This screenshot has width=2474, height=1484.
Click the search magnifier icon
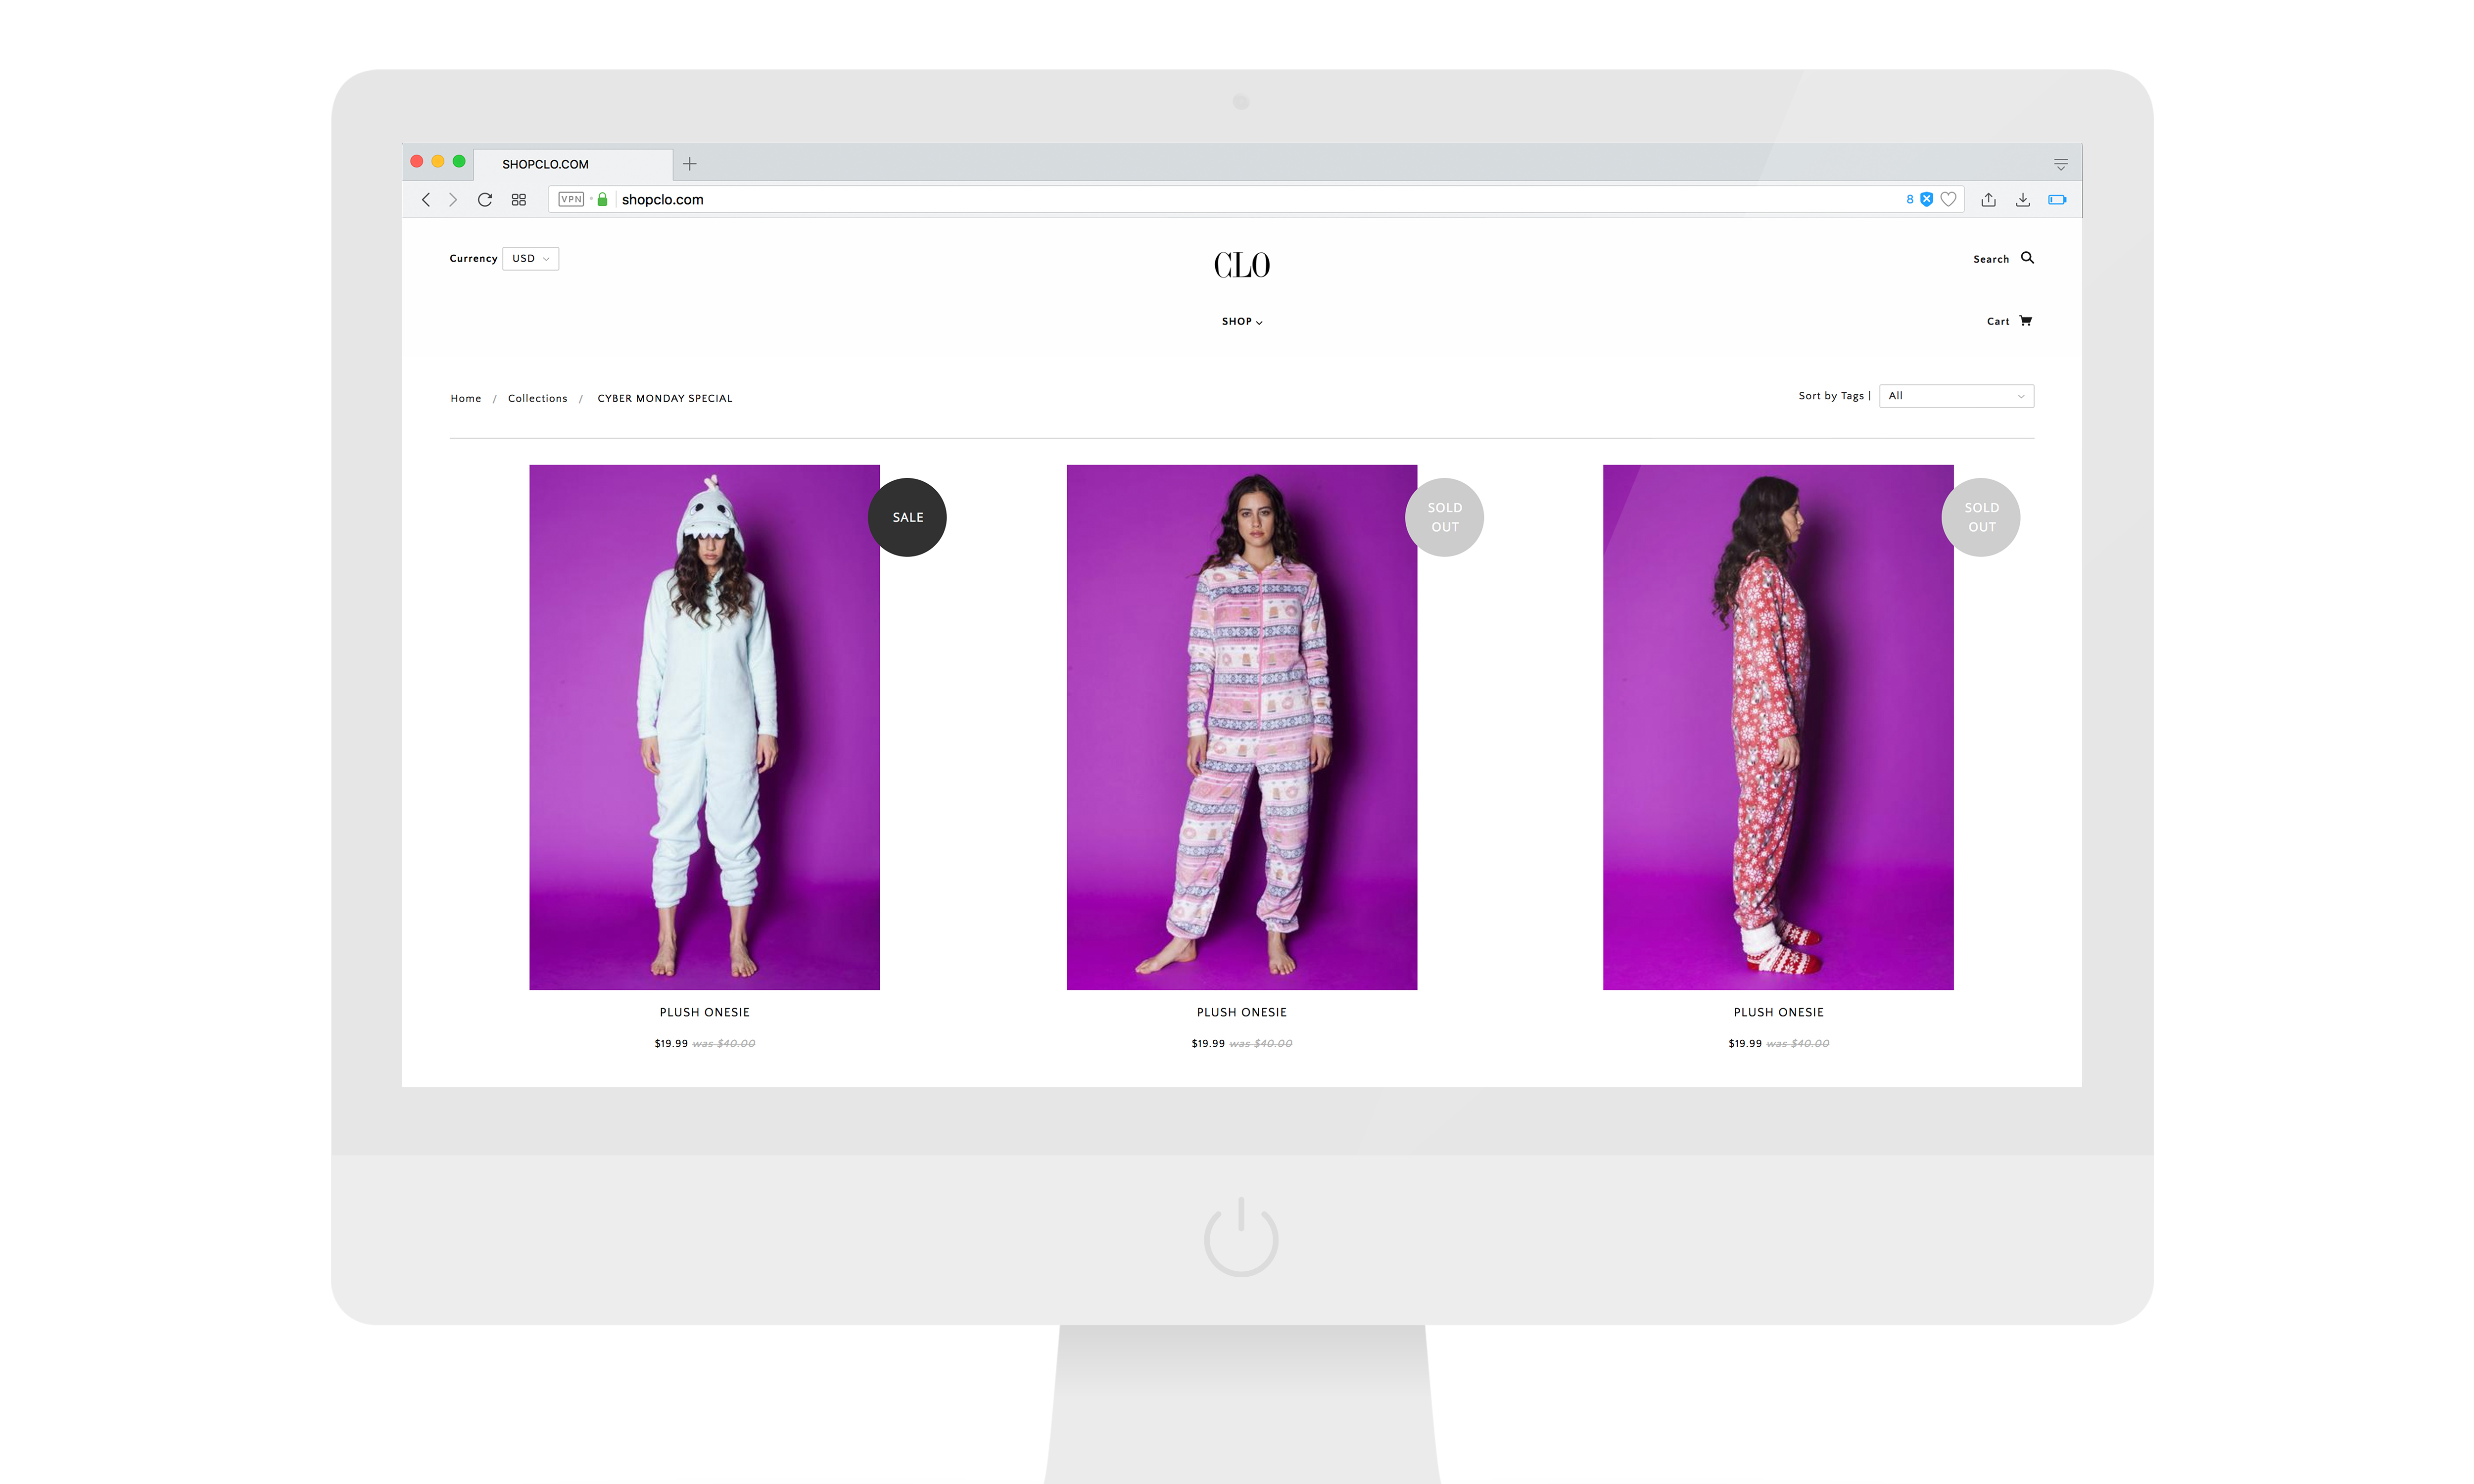pyautogui.click(x=2027, y=258)
